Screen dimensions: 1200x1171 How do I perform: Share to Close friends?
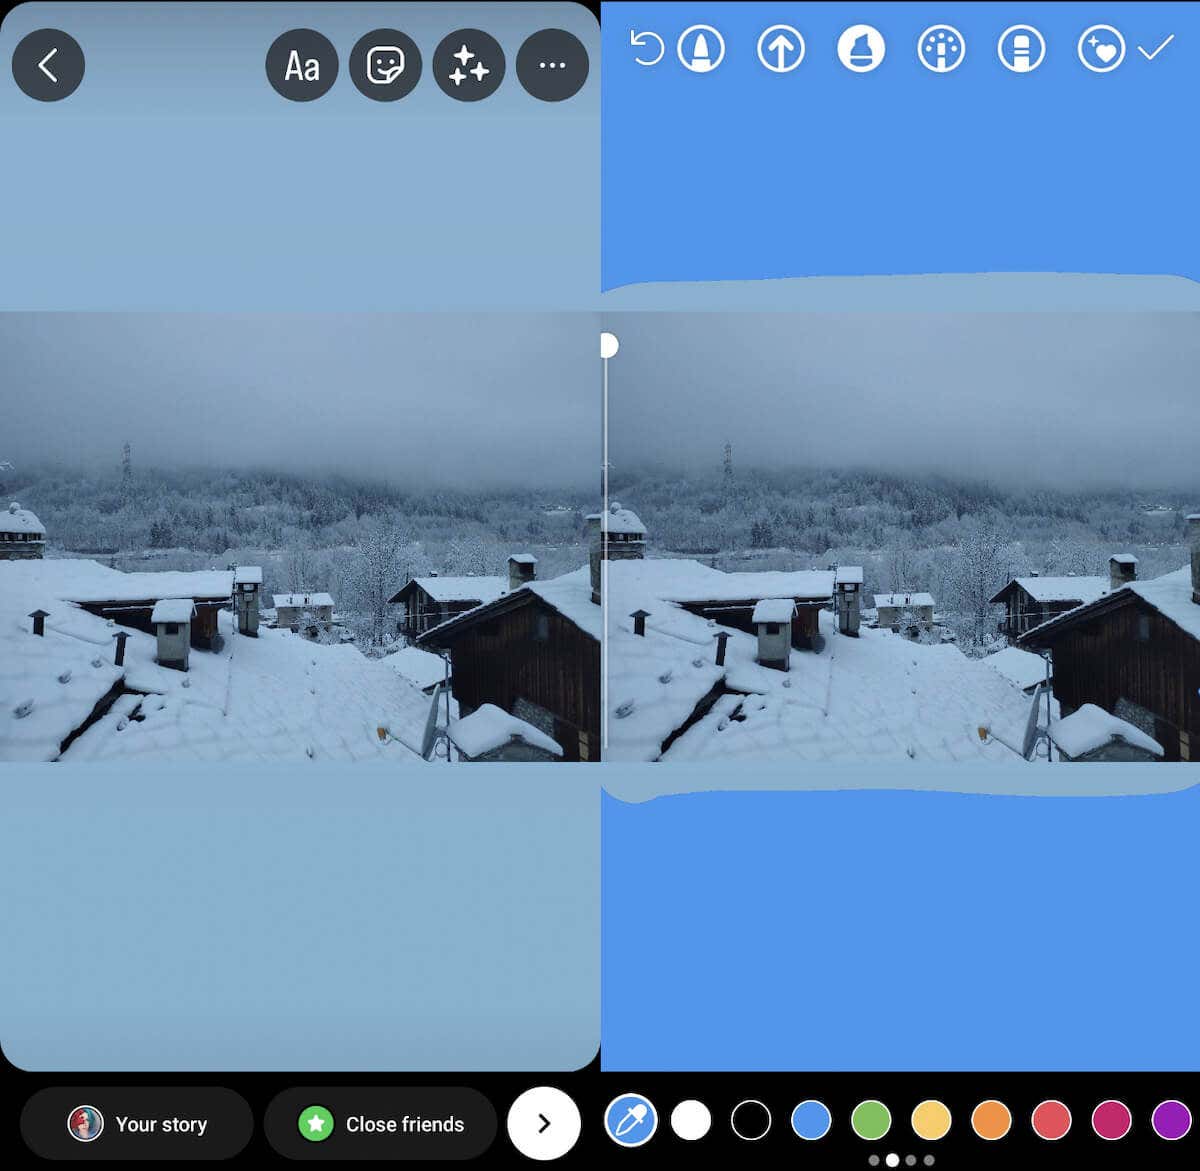coord(381,1124)
